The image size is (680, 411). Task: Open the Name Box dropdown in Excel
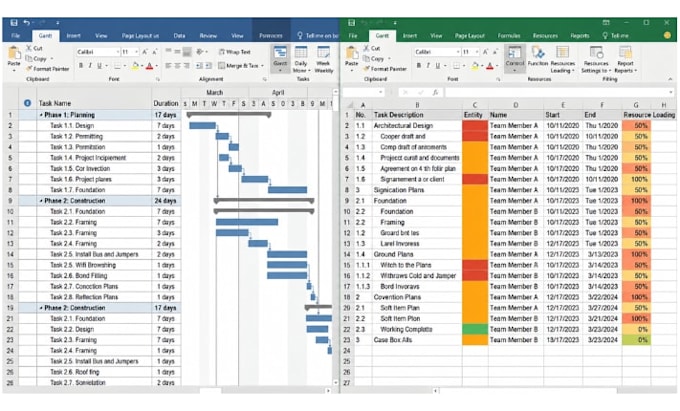380,92
